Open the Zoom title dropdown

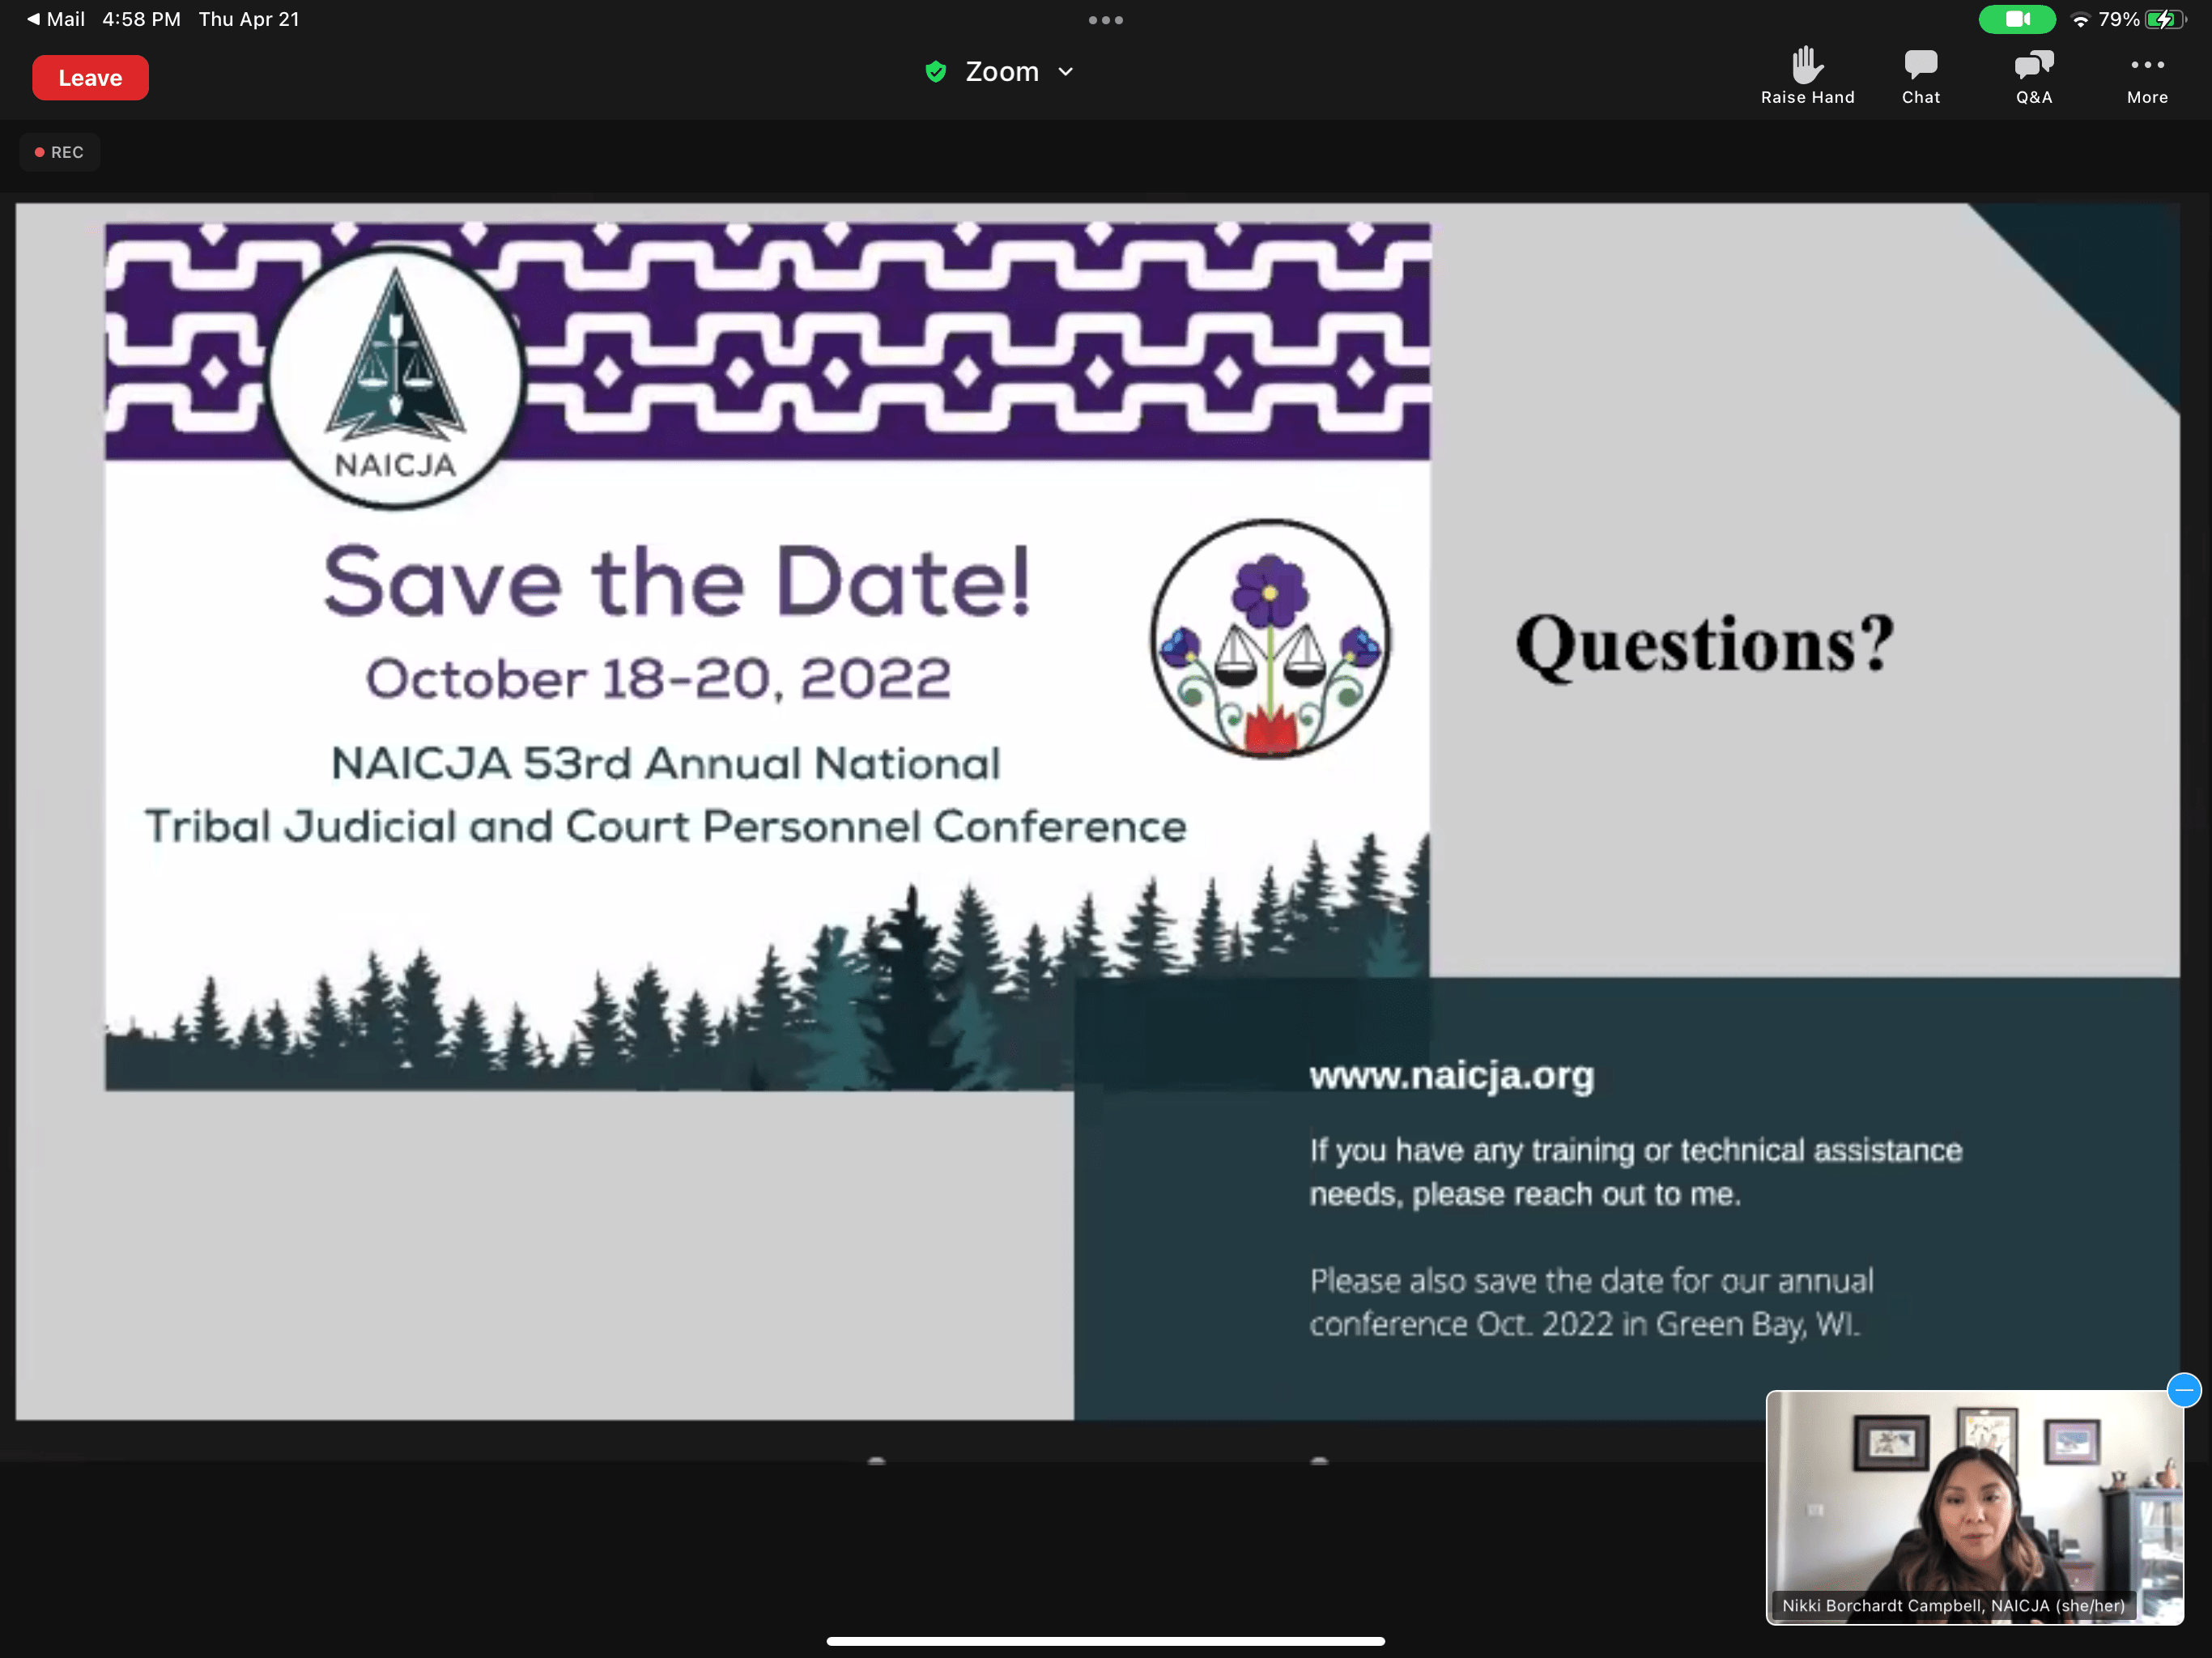pos(1002,72)
